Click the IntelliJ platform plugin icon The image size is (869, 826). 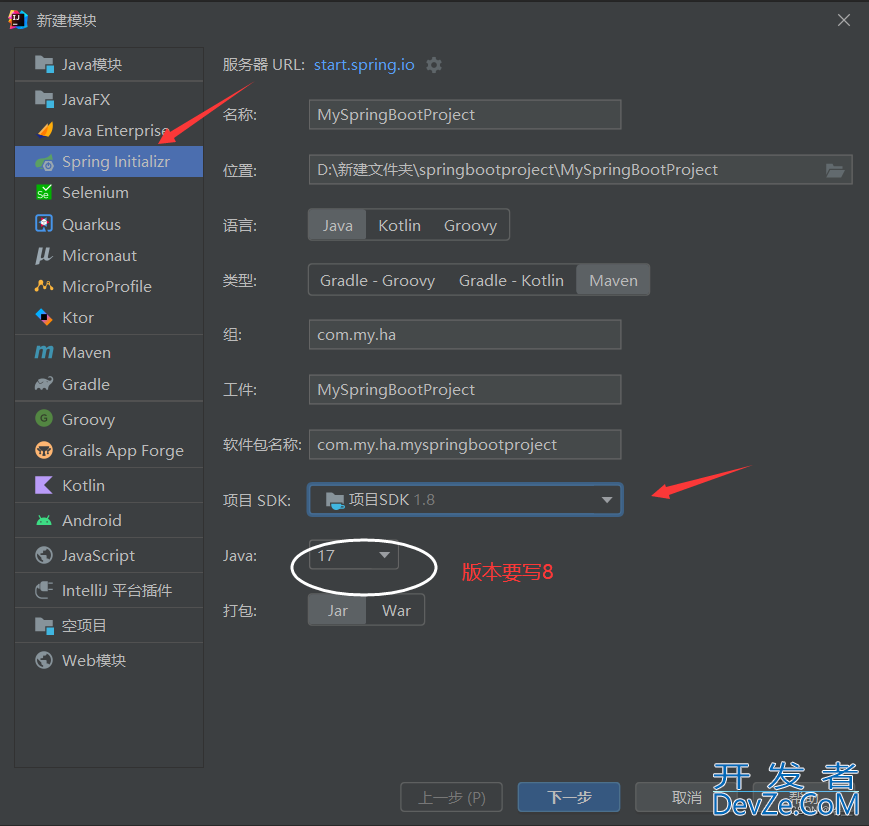pos(44,590)
